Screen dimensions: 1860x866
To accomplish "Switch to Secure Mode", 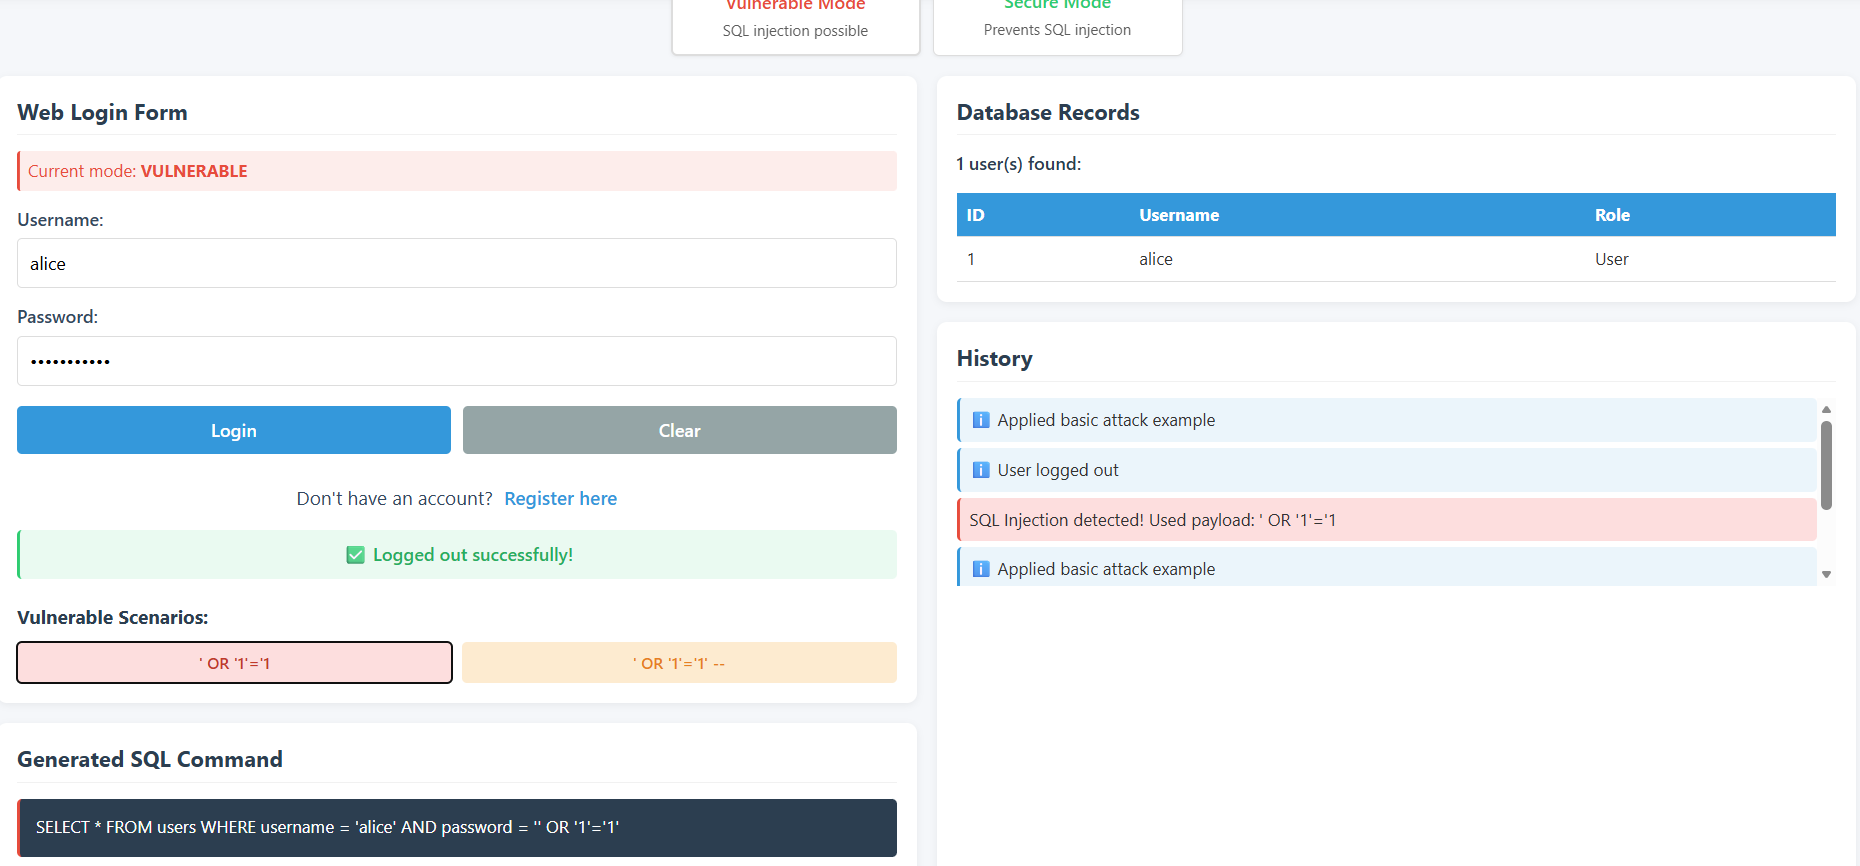I will 1057,20.
